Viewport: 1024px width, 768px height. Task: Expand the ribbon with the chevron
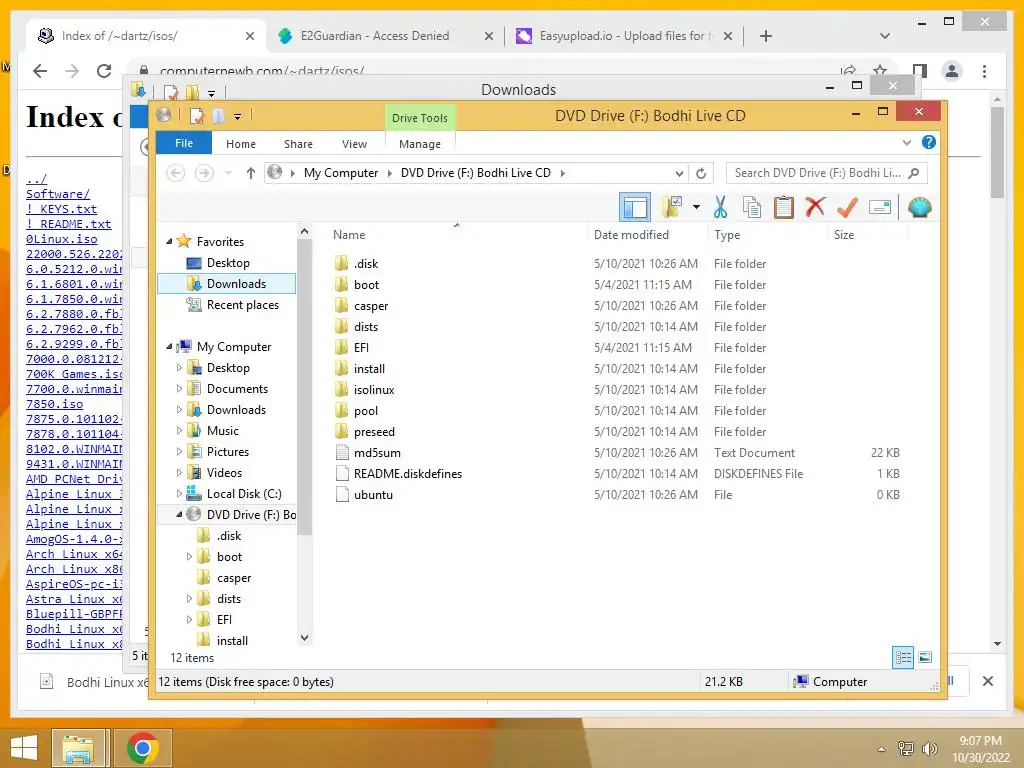tap(906, 142)
